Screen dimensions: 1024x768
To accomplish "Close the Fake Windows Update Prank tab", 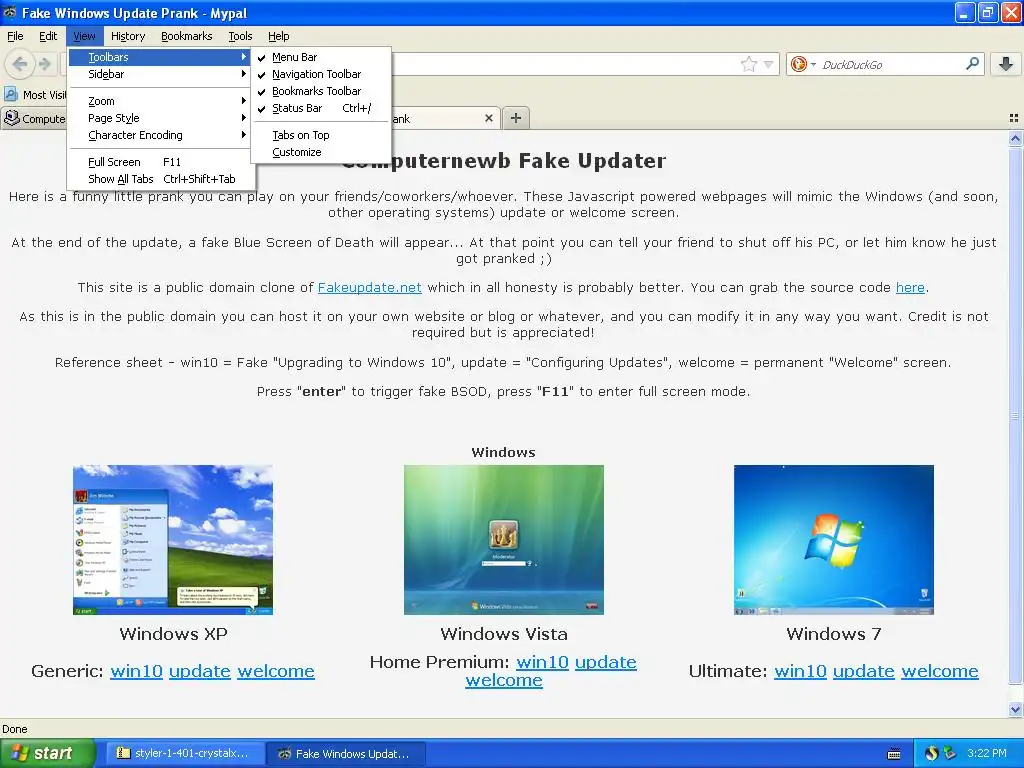I will click(x=488, y=118).
